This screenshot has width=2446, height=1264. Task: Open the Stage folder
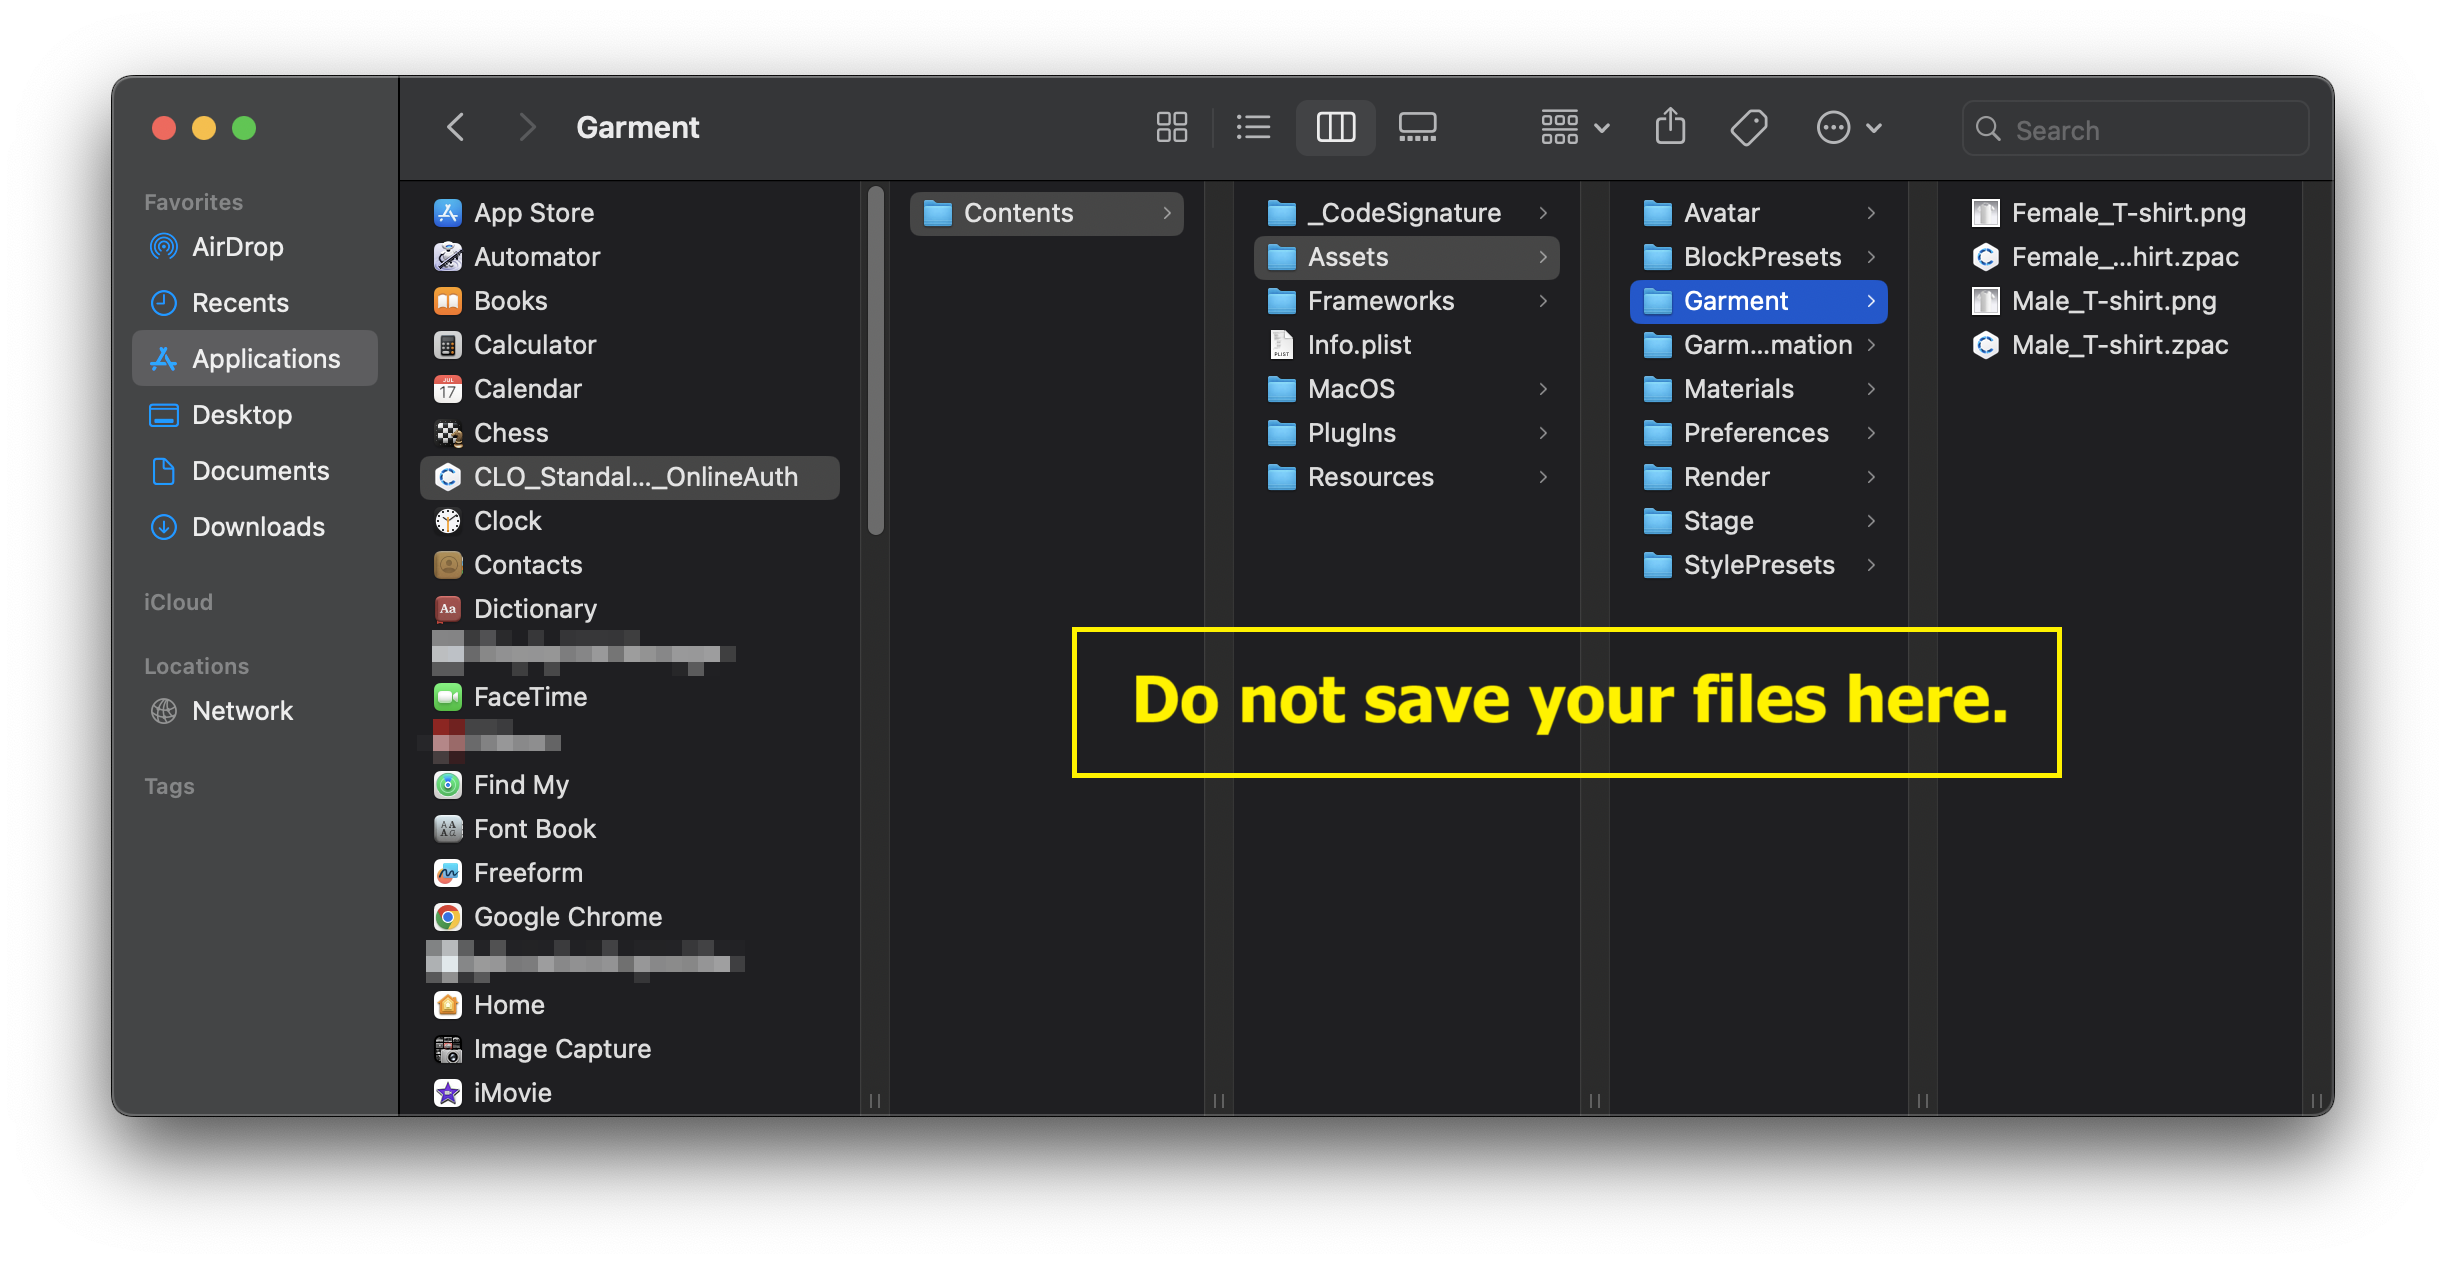click(1759, 521)
